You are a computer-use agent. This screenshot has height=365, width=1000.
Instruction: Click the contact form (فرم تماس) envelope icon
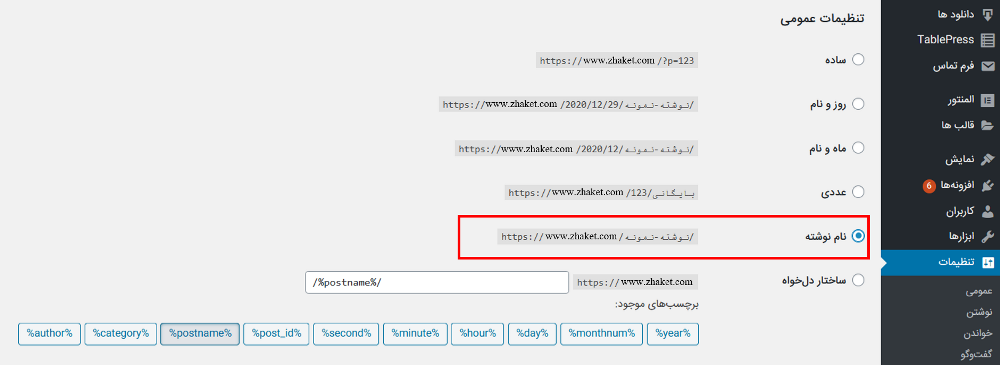tap(987, 66)
